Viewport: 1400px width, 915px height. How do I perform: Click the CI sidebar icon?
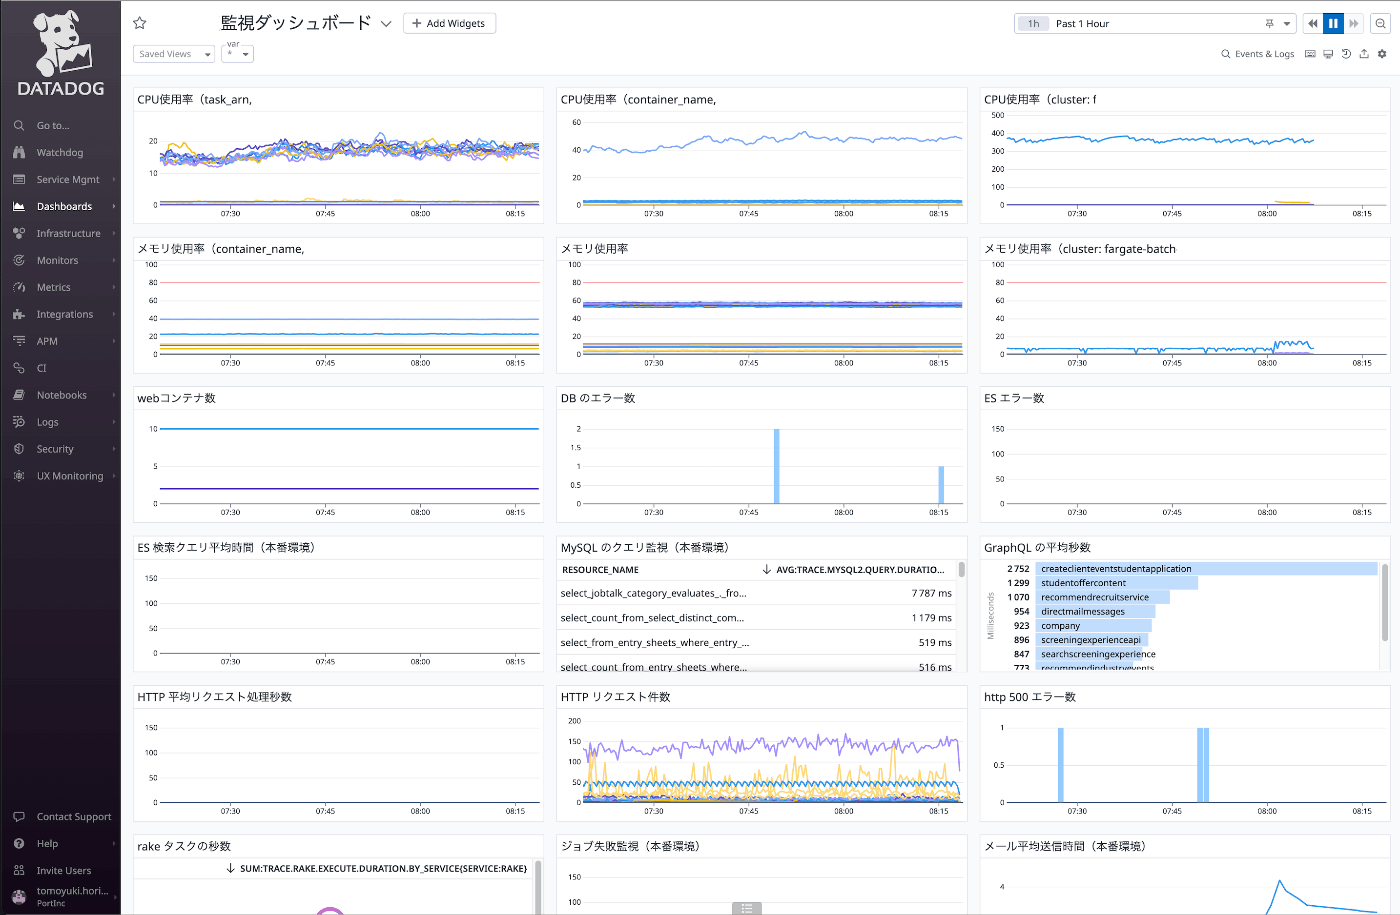coord(19,369)
